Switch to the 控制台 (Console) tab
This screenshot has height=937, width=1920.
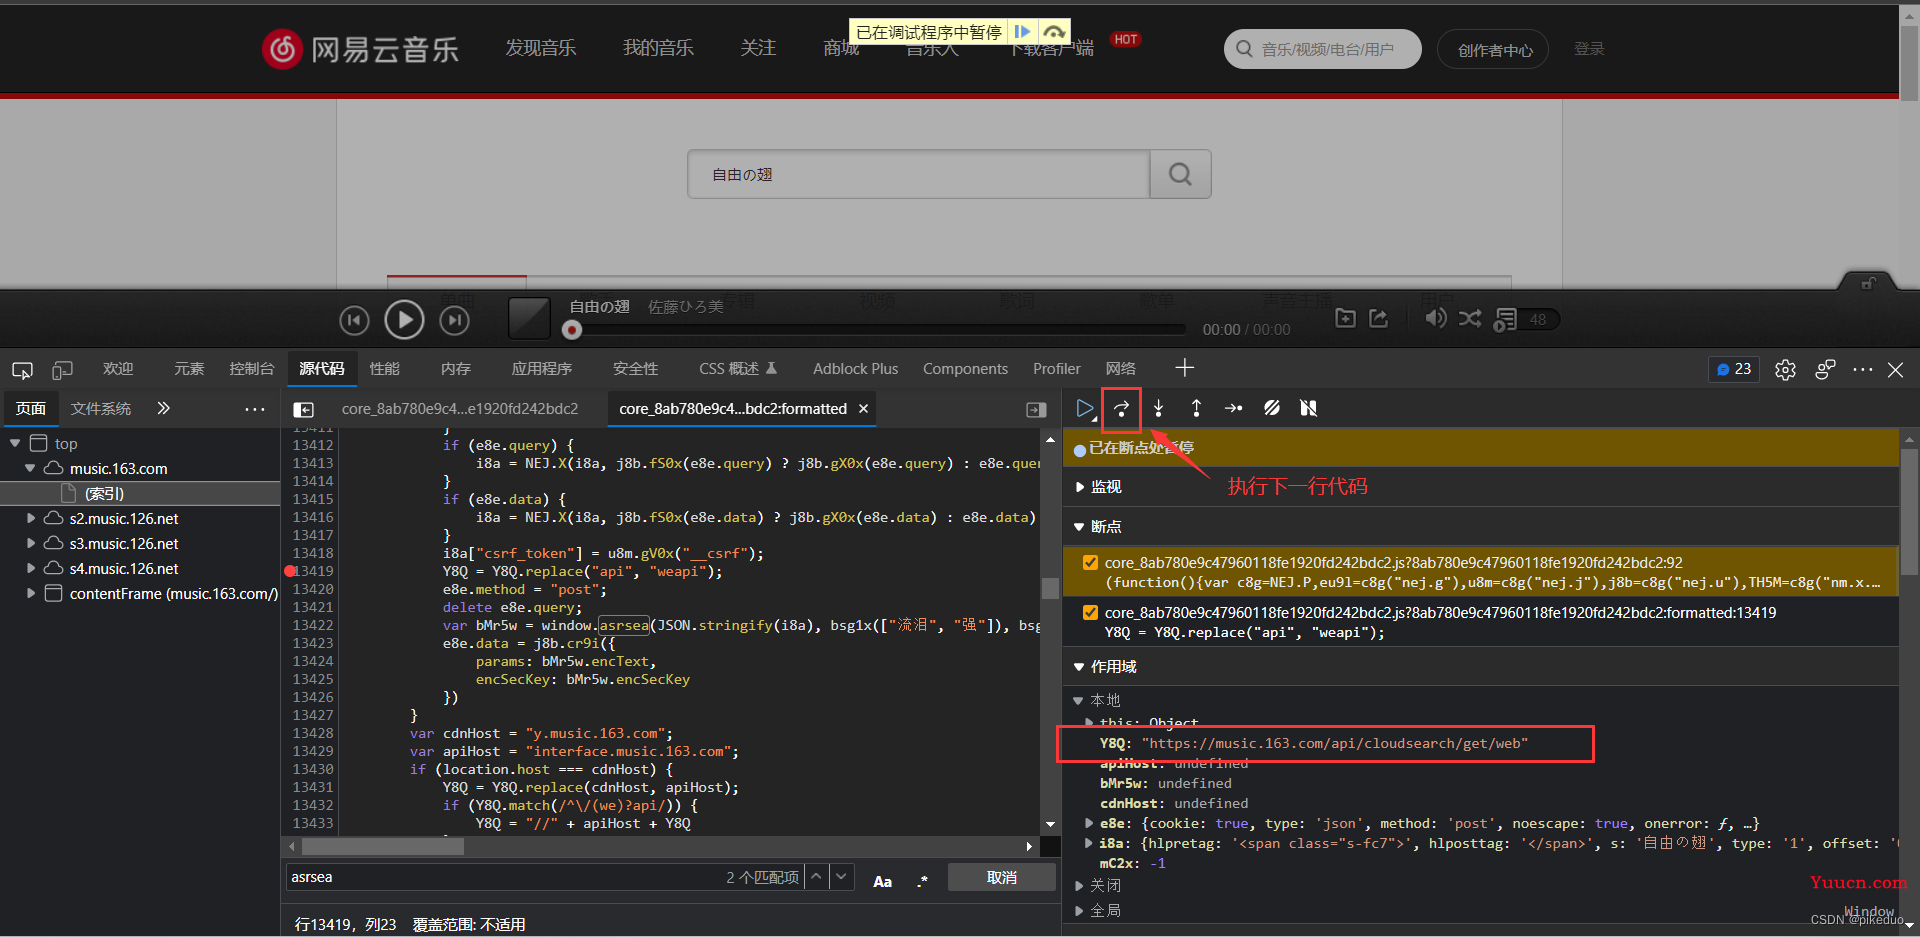251,369
